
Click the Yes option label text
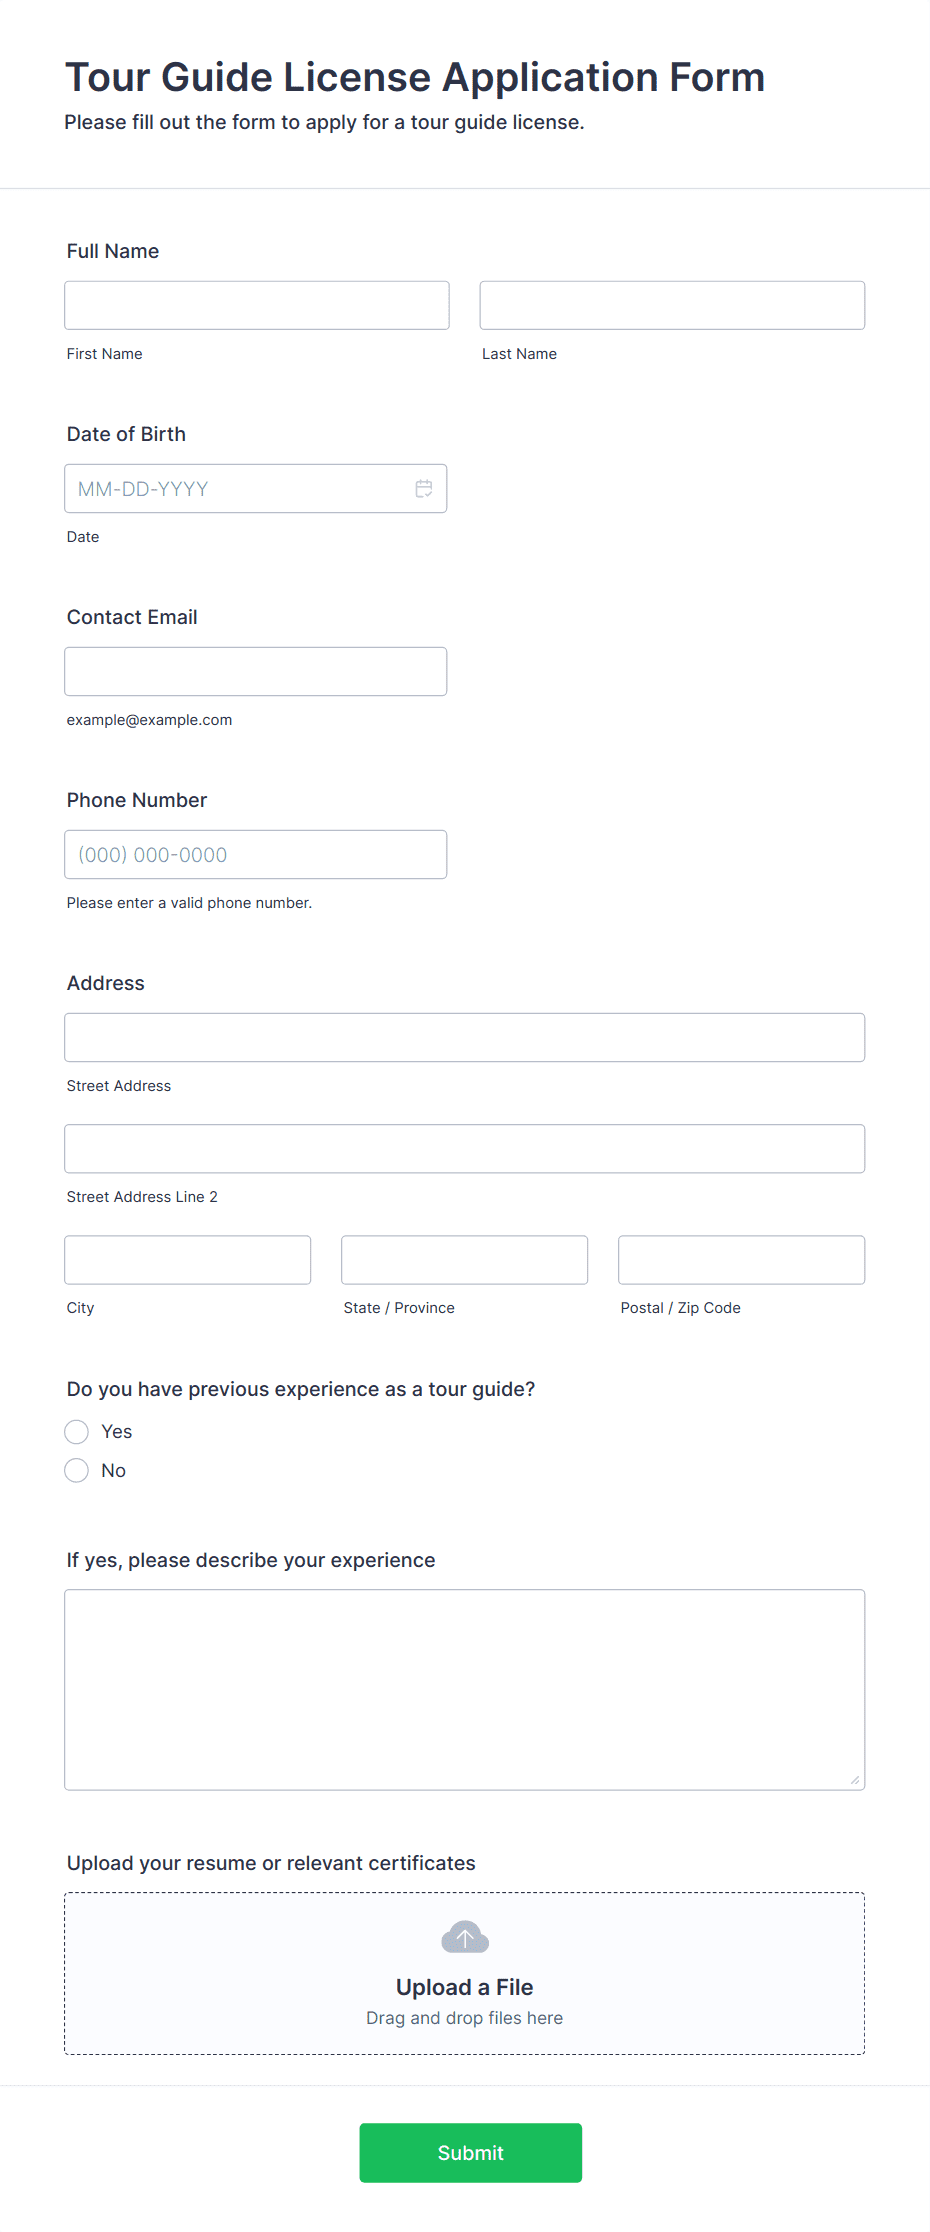117,1432
